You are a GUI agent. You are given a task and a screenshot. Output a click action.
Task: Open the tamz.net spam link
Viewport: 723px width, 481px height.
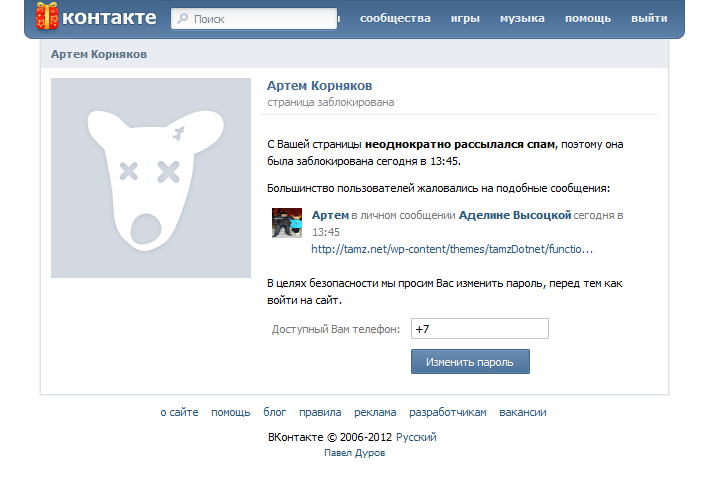tap(452, 249)
